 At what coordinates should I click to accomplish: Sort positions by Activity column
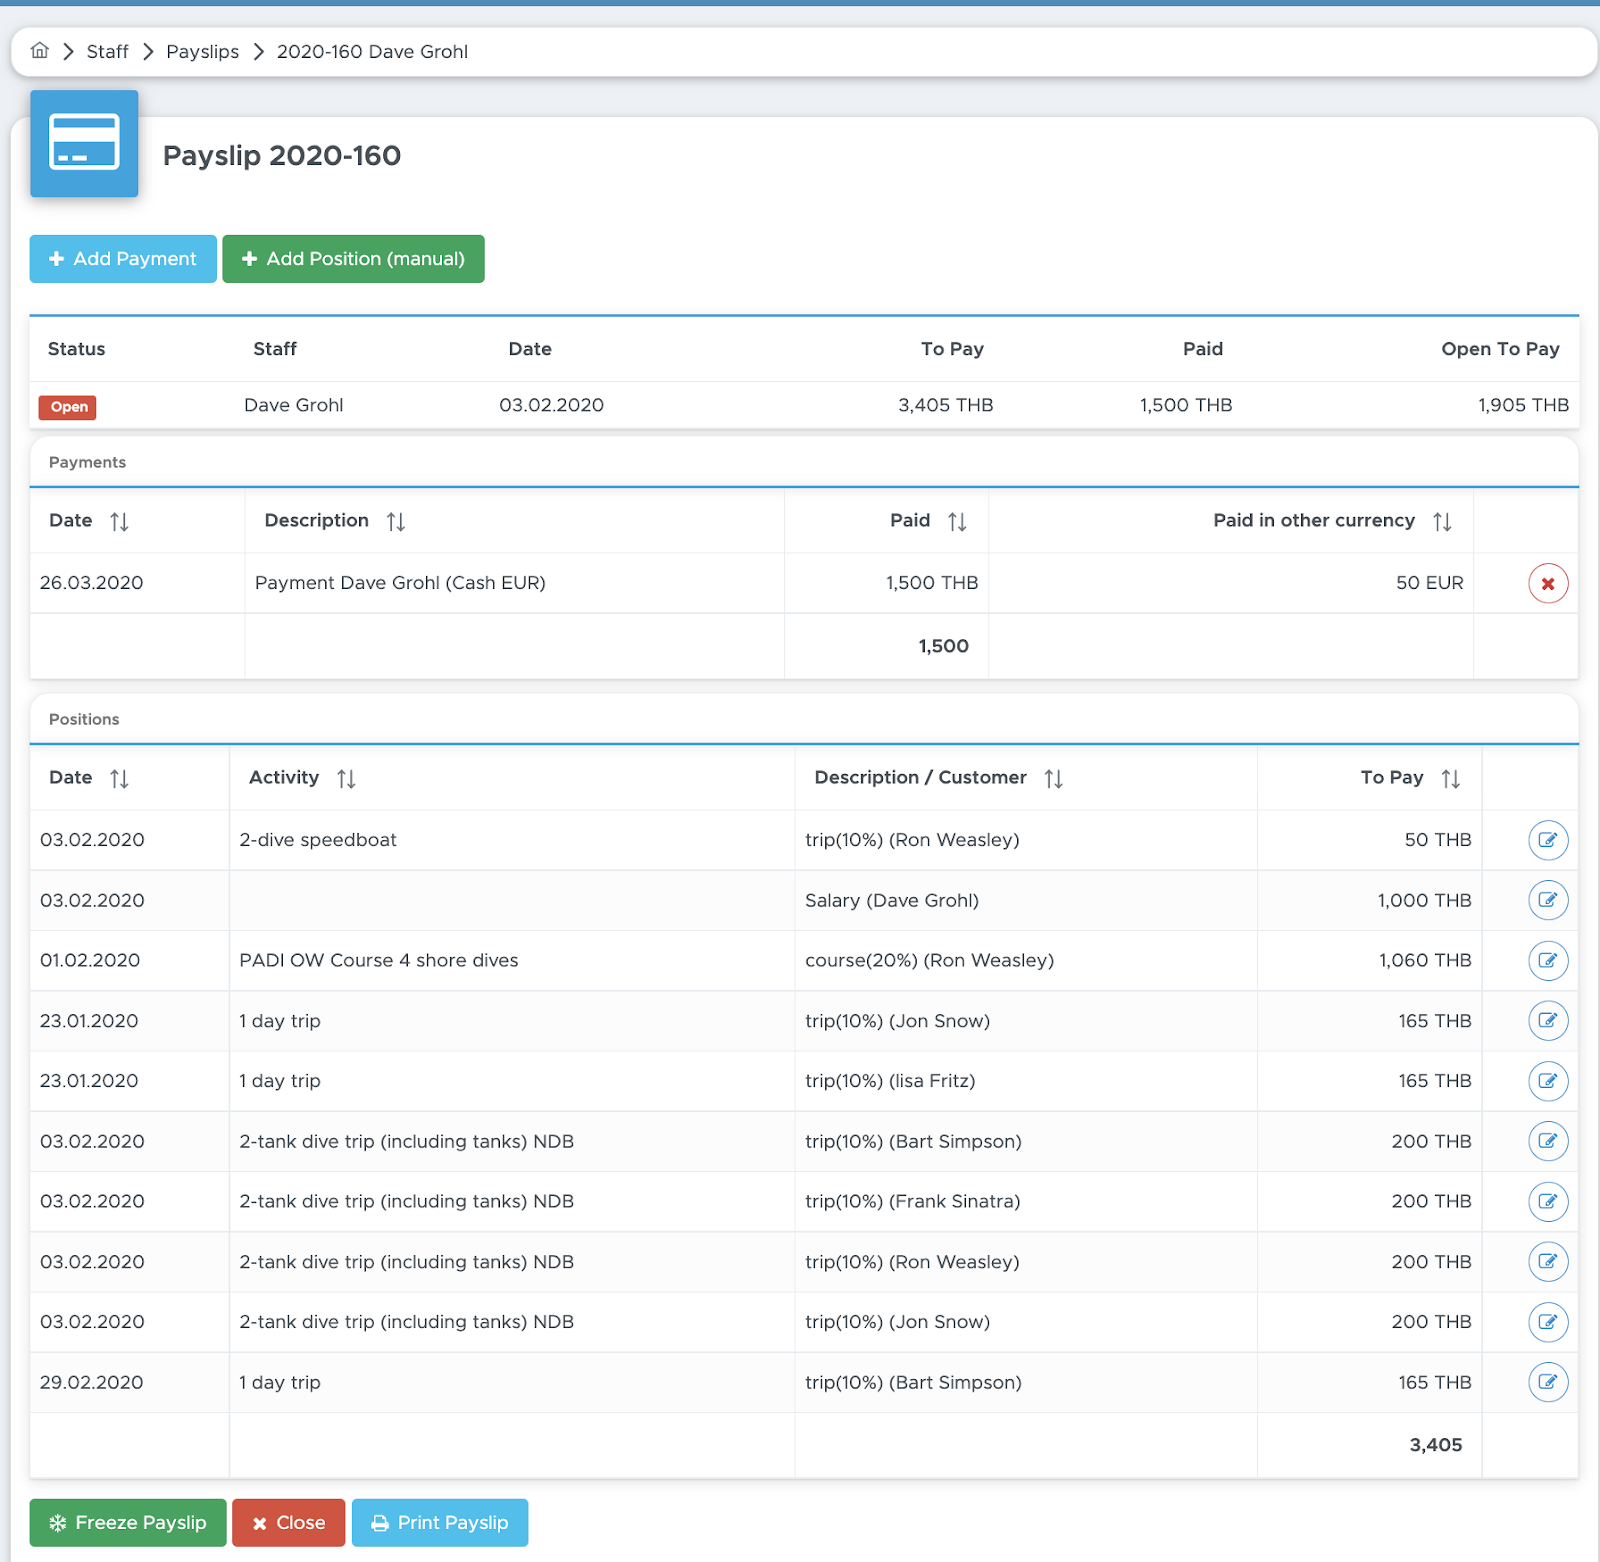(346, 779)
